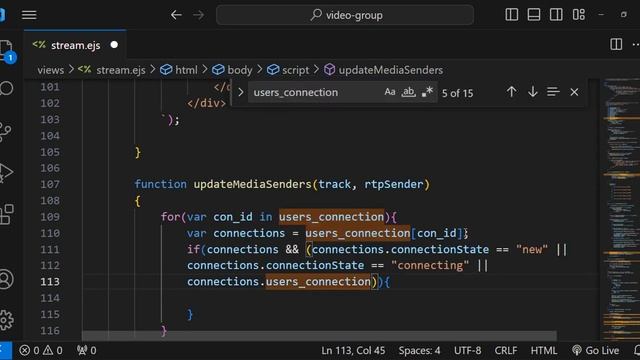Open errors and warnings status indicator
The width and height of the screenshot is (640, 360).
point(41,351)
